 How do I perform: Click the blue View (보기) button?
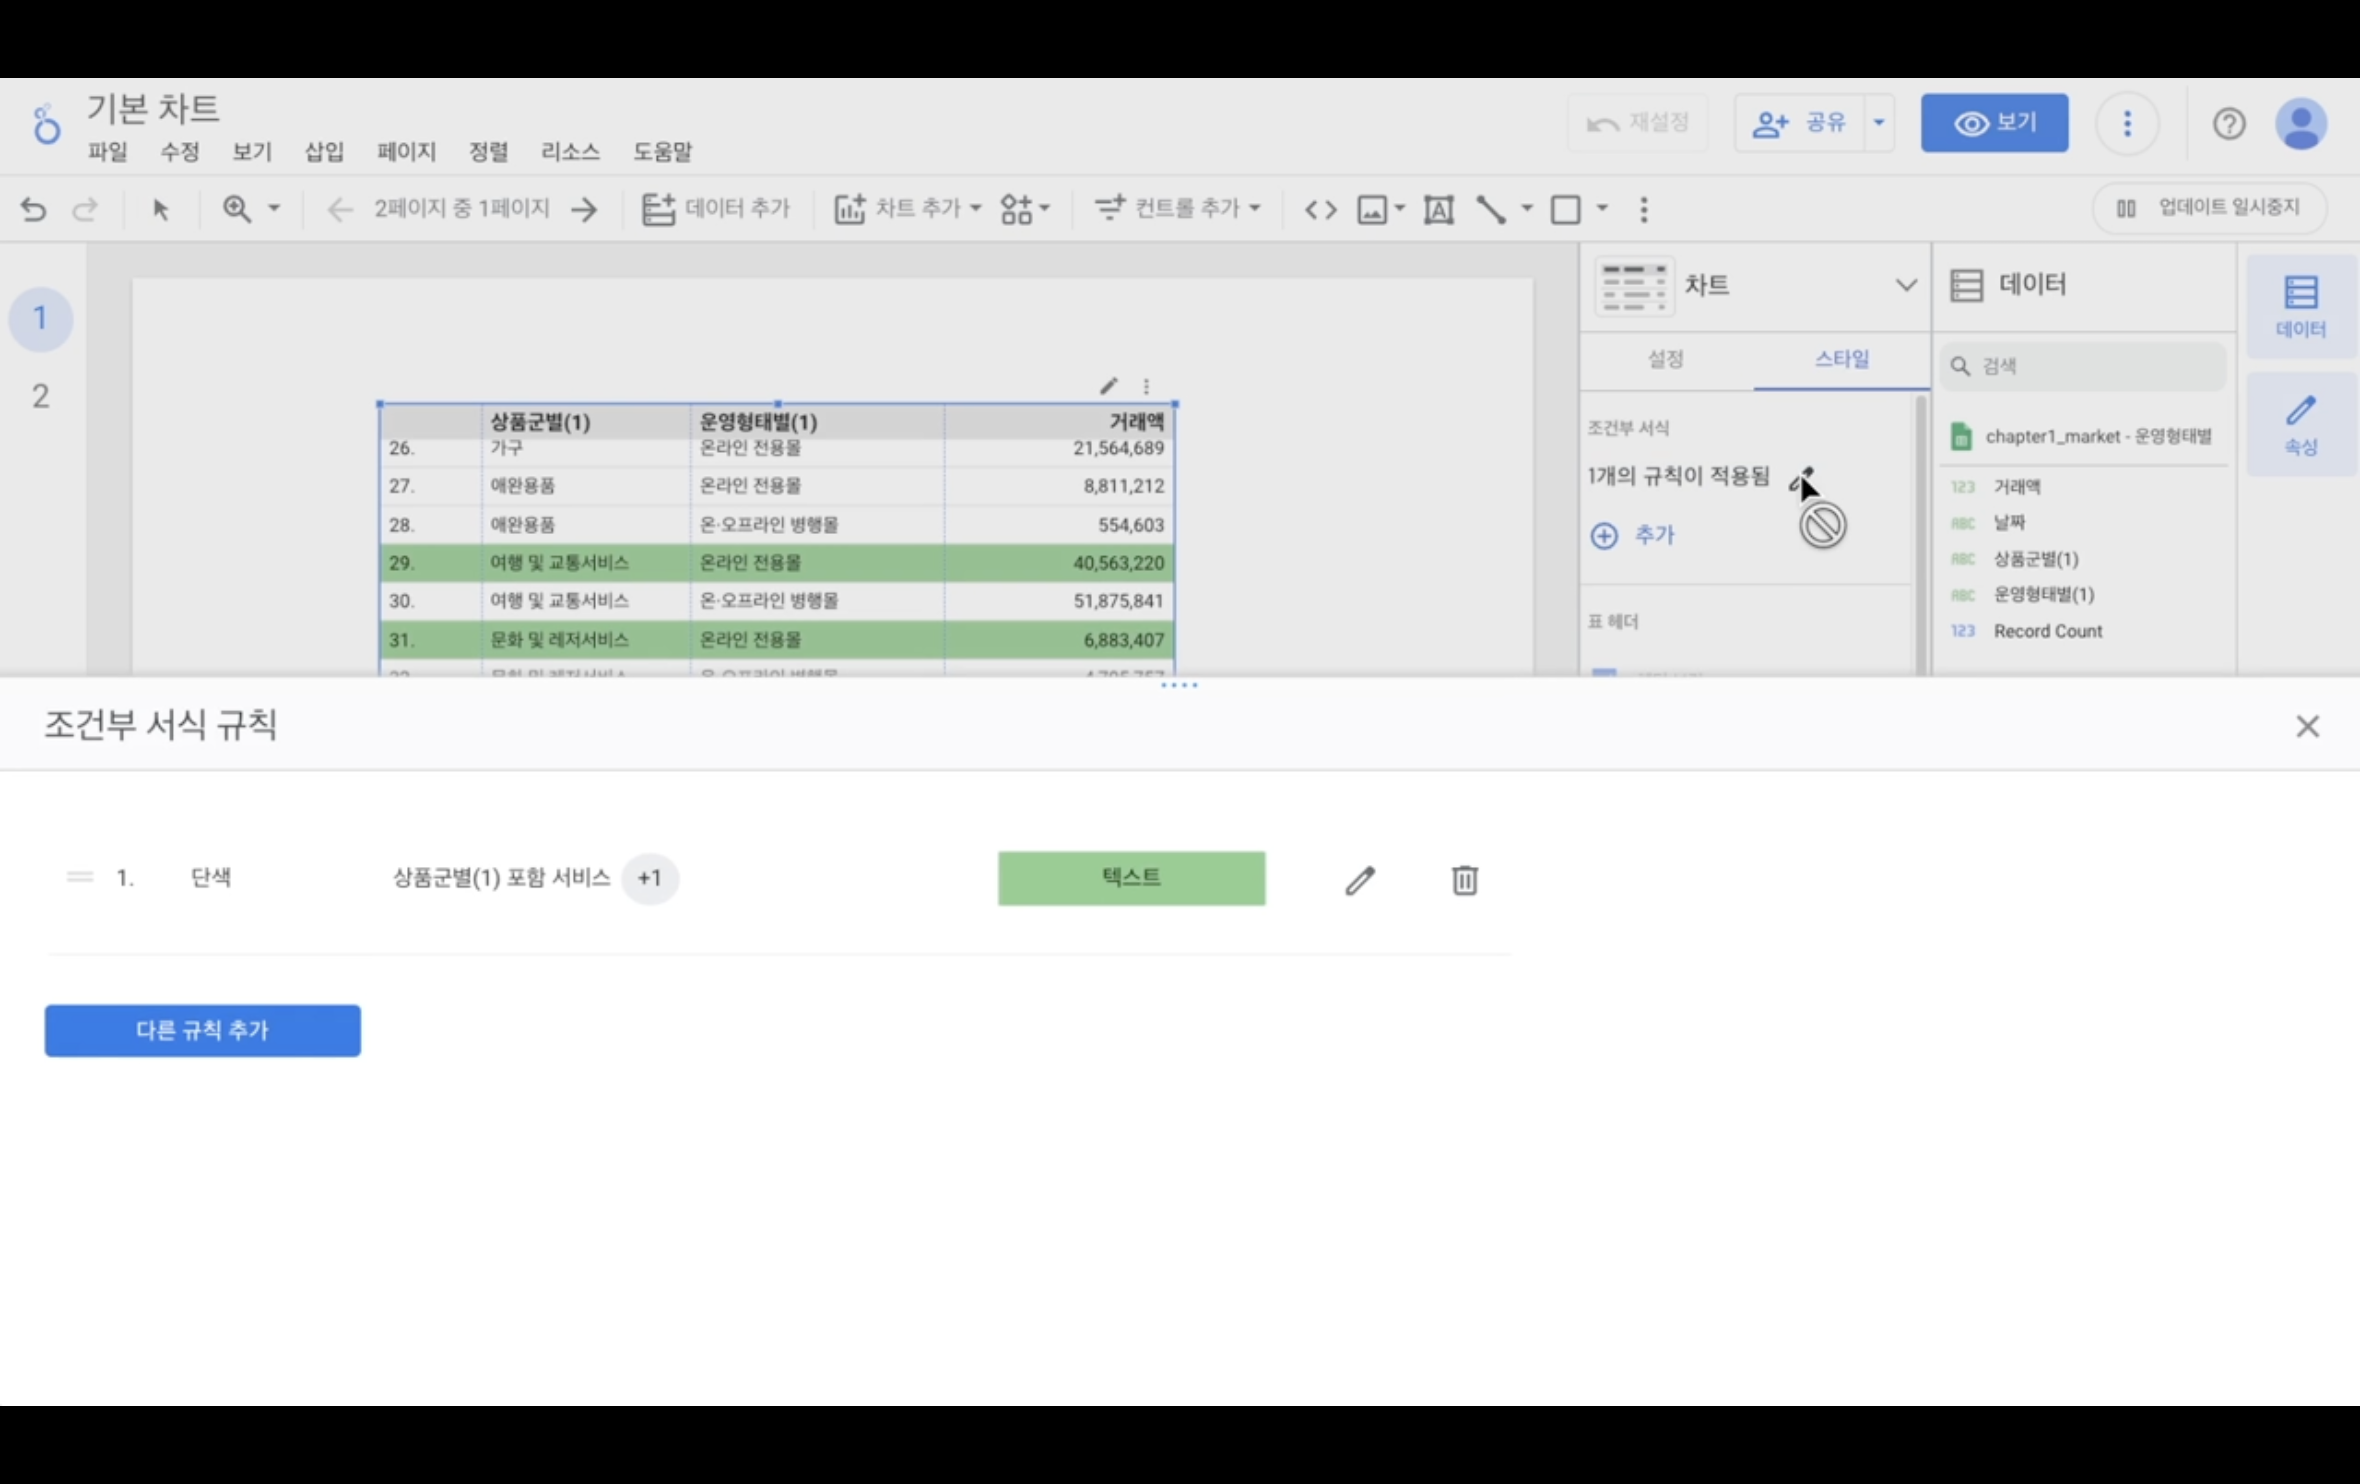coord(1994,123)
